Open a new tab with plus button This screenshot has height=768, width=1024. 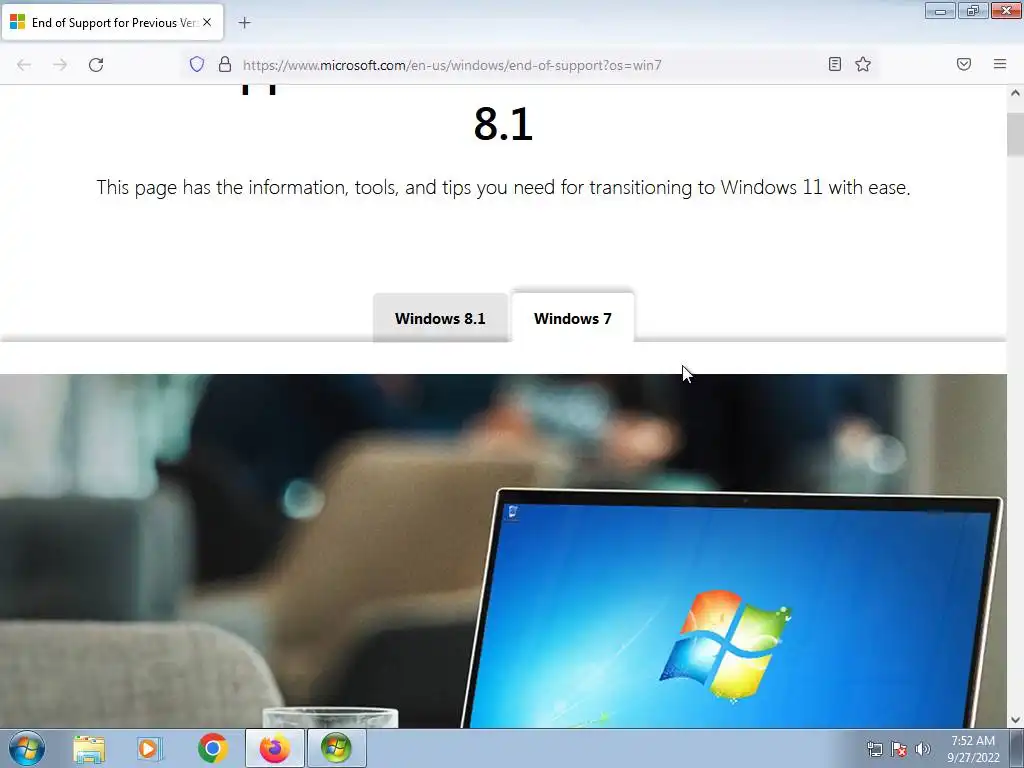(x=244, y=23)
